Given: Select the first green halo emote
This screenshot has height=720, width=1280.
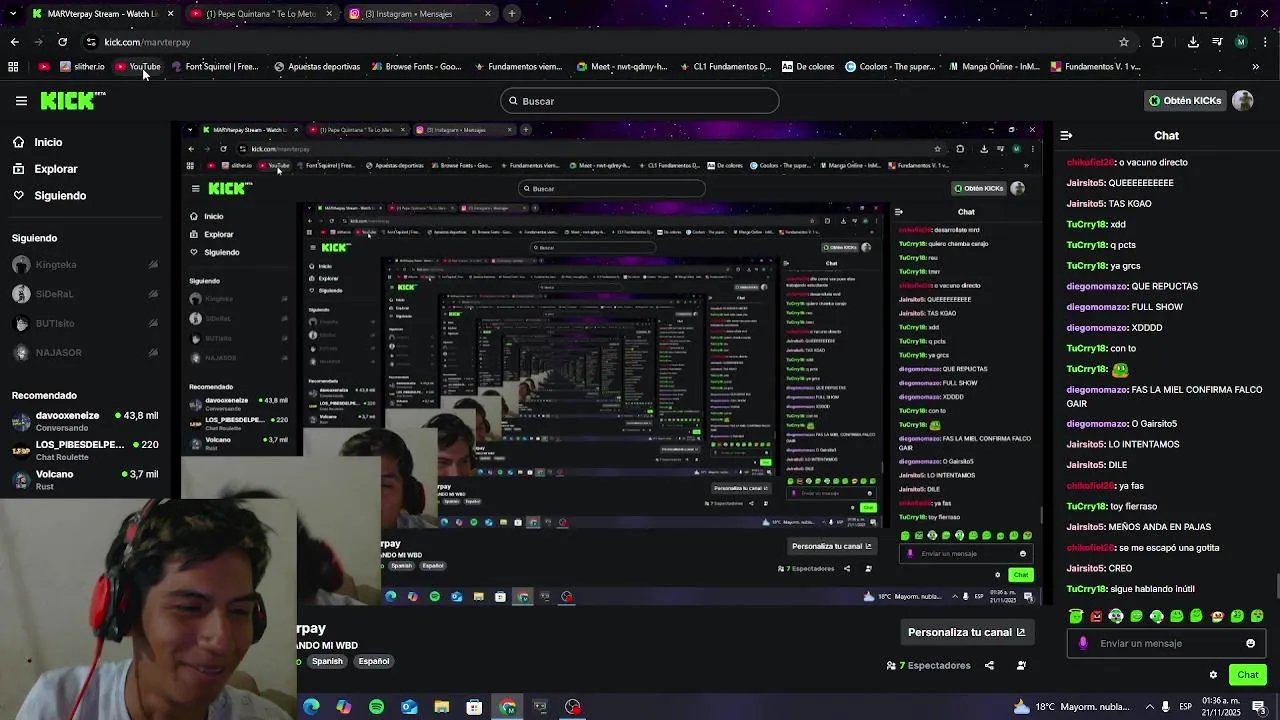Looking at the screenshot, I should coord(1076,616).
